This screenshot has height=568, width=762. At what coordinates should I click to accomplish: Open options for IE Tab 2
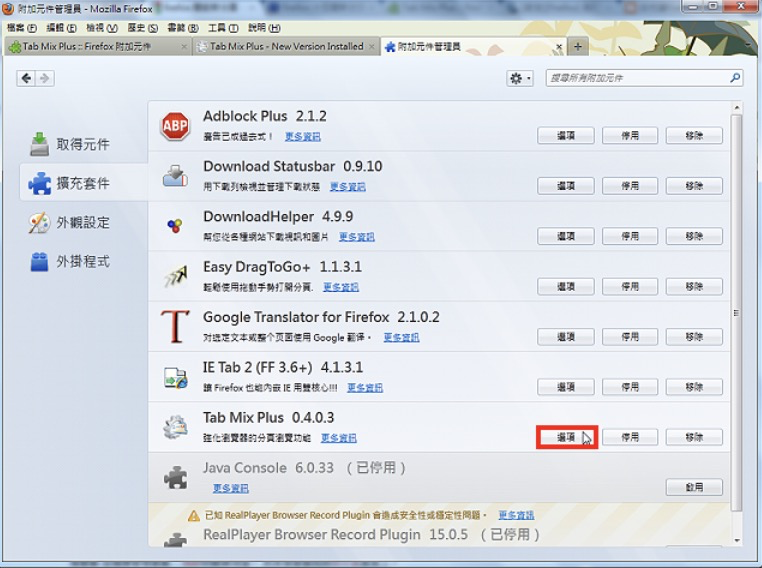coord(566,387)
